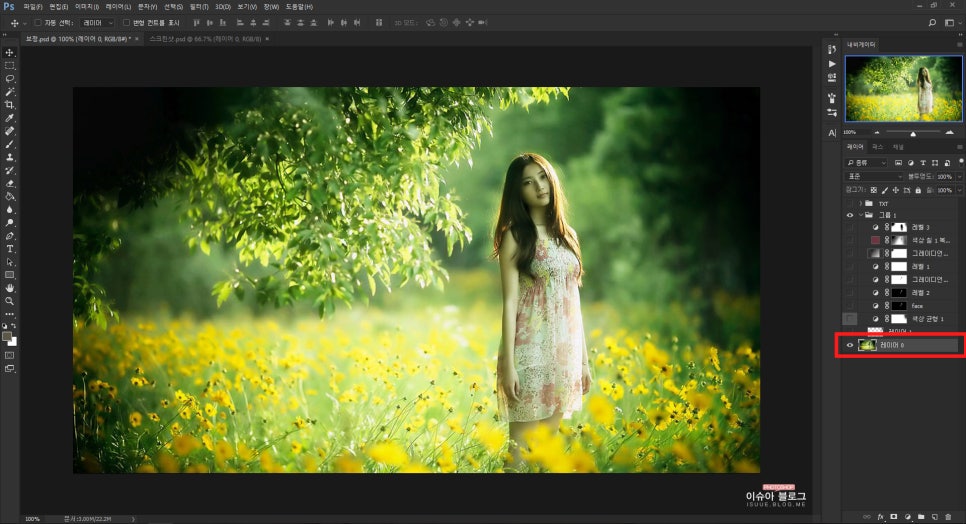Click the create new group folder icon
966x524 pixels.
tap(920, 517)
